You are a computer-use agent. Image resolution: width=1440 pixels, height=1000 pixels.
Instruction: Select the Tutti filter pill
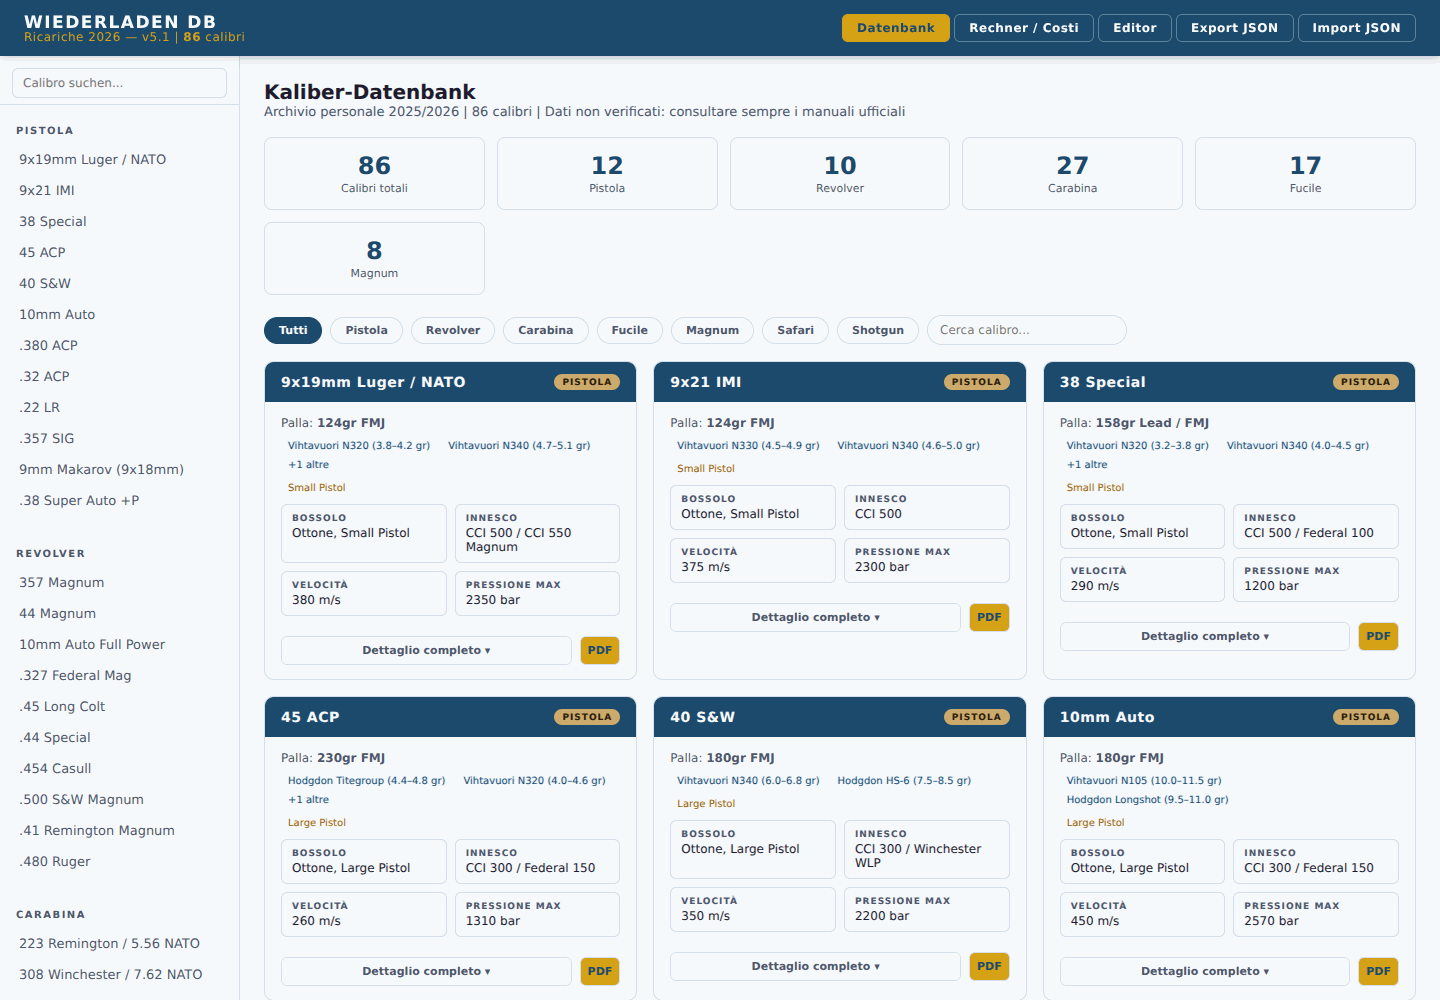pyautogui.click(x=293, y=330)
